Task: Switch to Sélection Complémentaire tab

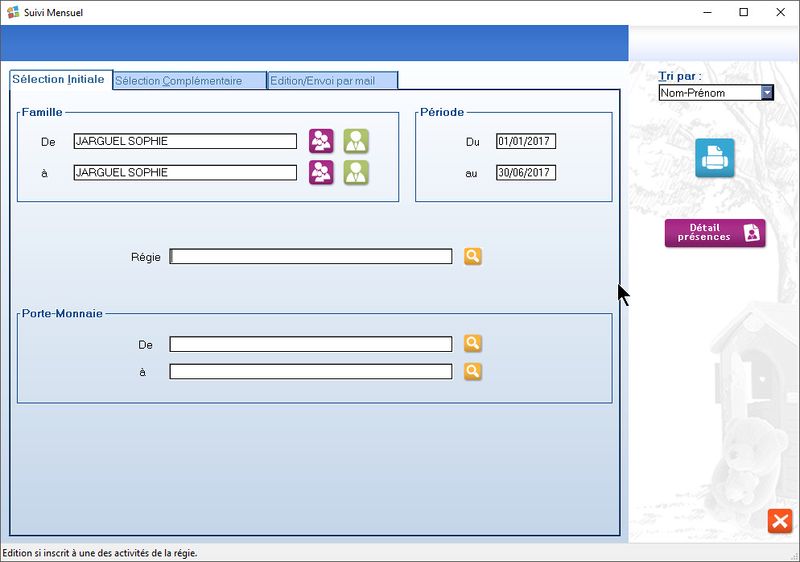Action: (x=189, y=81)
